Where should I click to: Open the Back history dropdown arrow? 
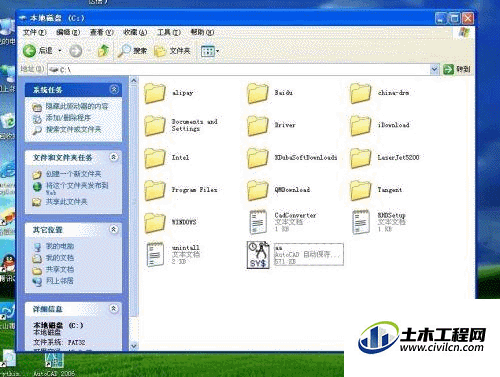pos(60,51)
